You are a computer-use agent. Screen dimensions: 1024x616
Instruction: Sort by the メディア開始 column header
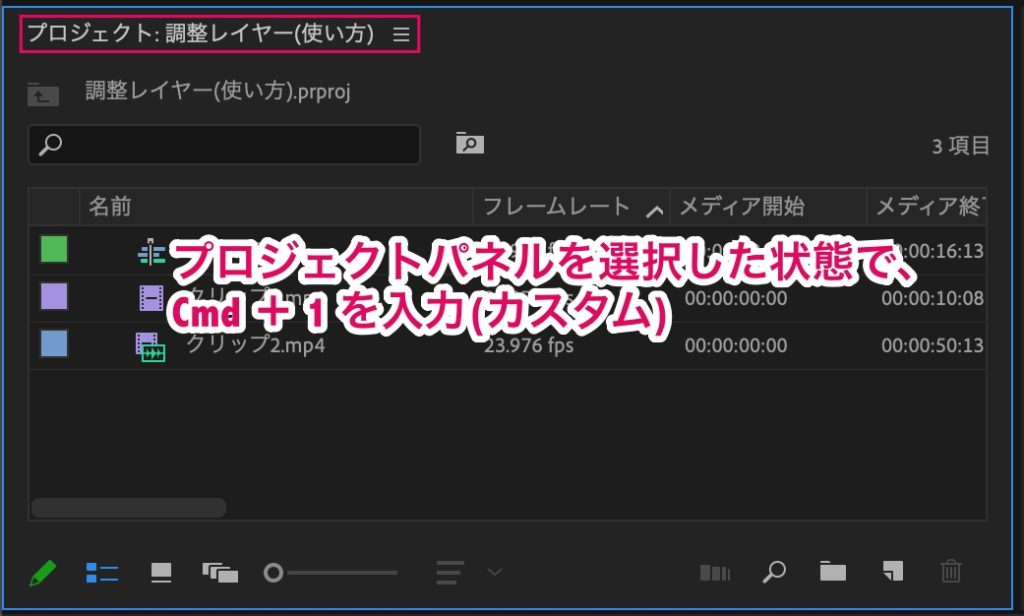coord(768,206)
